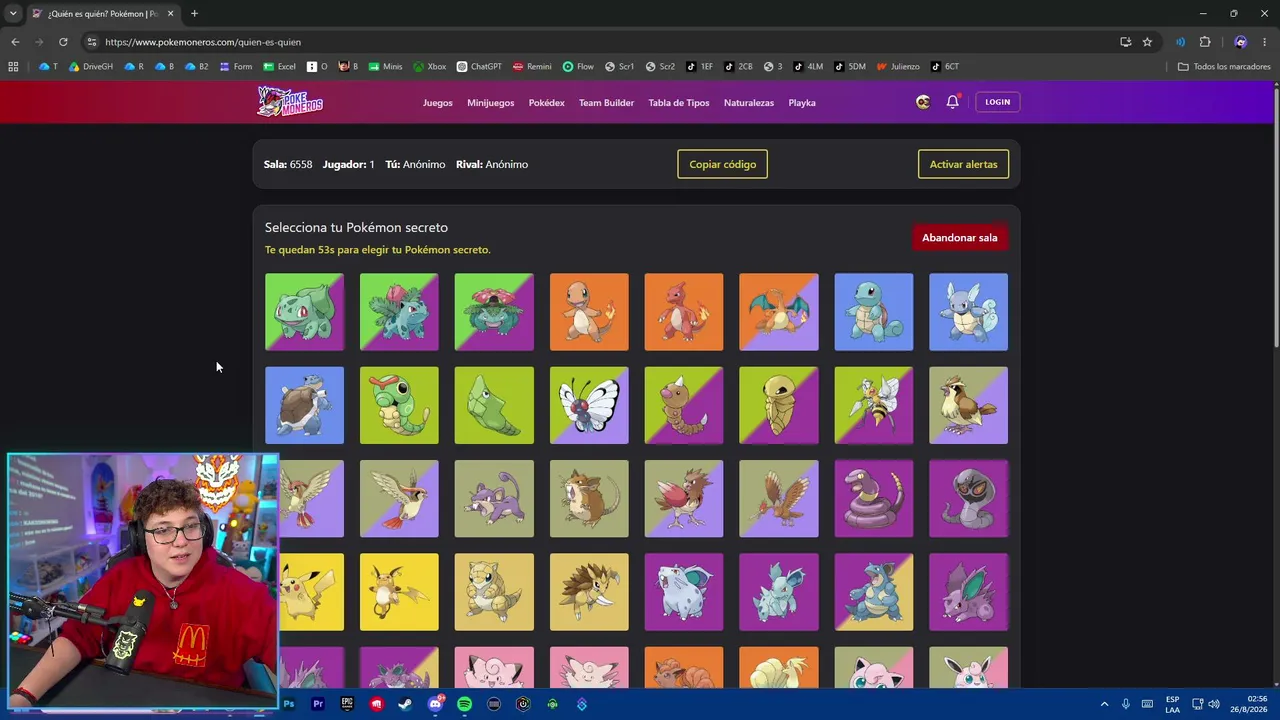Open the Chrome extensions puzzle icon

1205,42
